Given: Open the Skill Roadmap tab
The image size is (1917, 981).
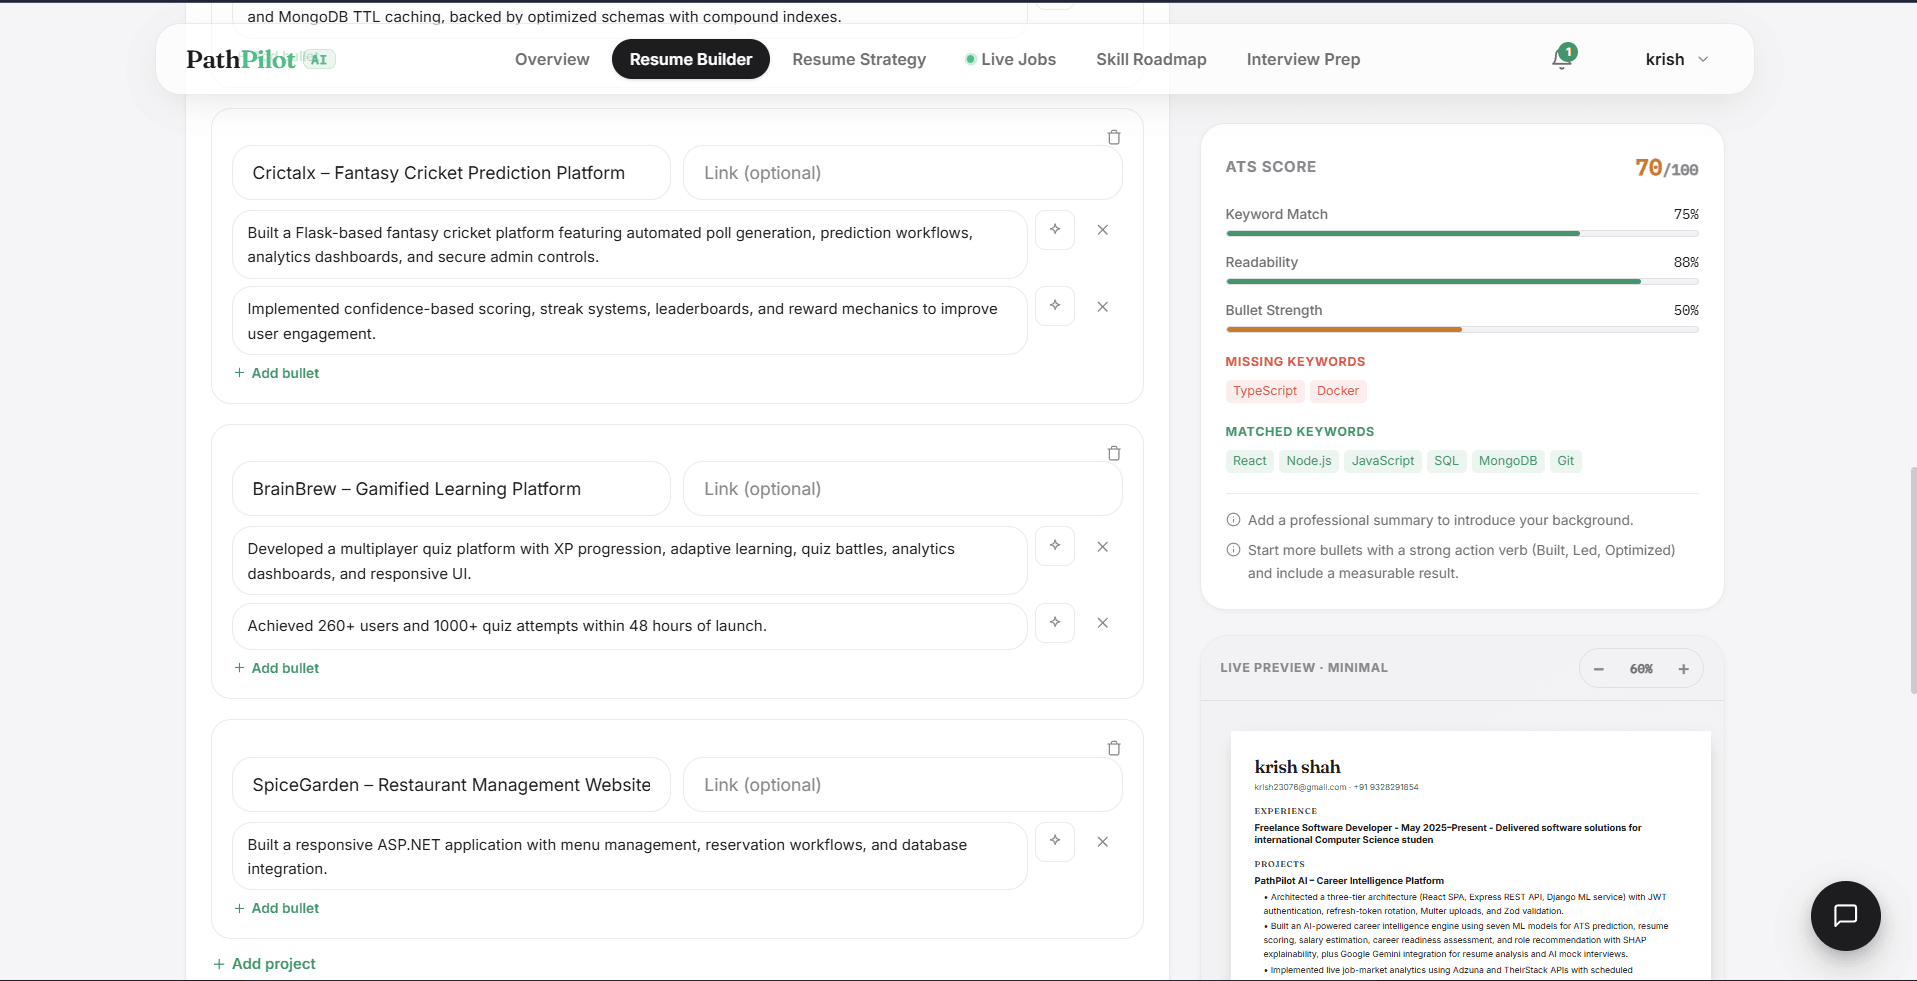Looking at the screenshot, I should (1151, 59).
